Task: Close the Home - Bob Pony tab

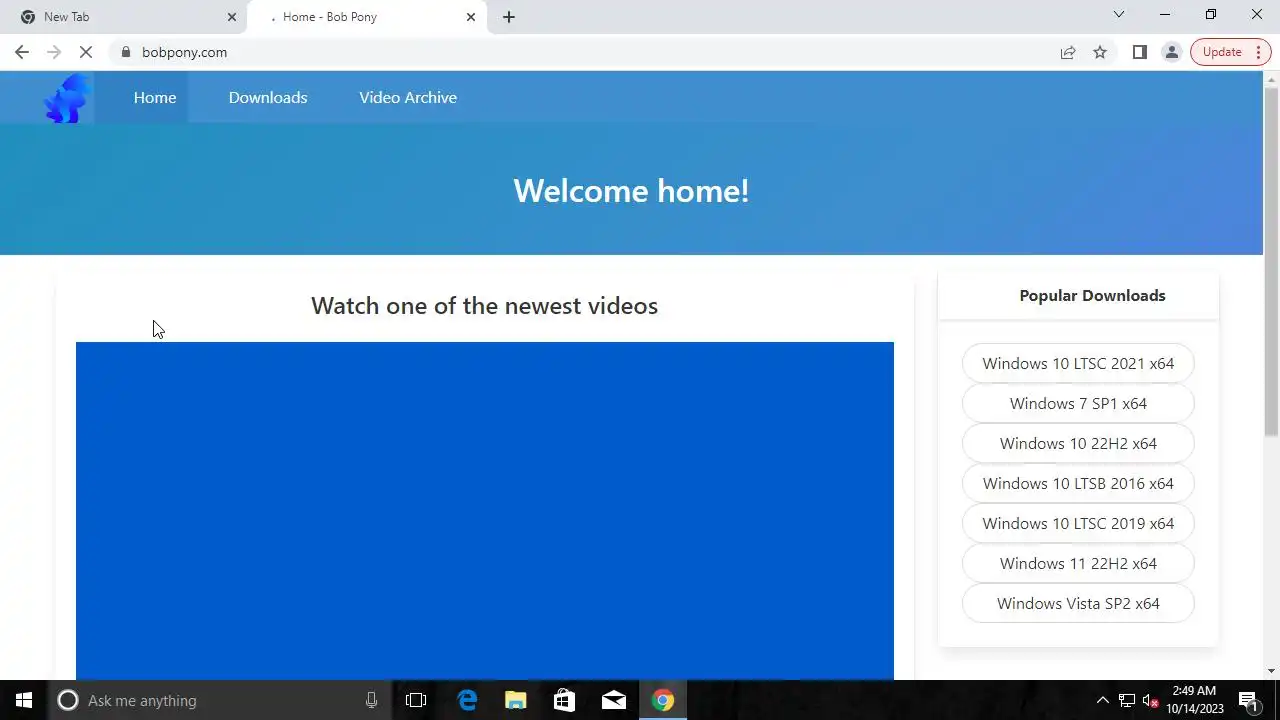Action: 471,17
